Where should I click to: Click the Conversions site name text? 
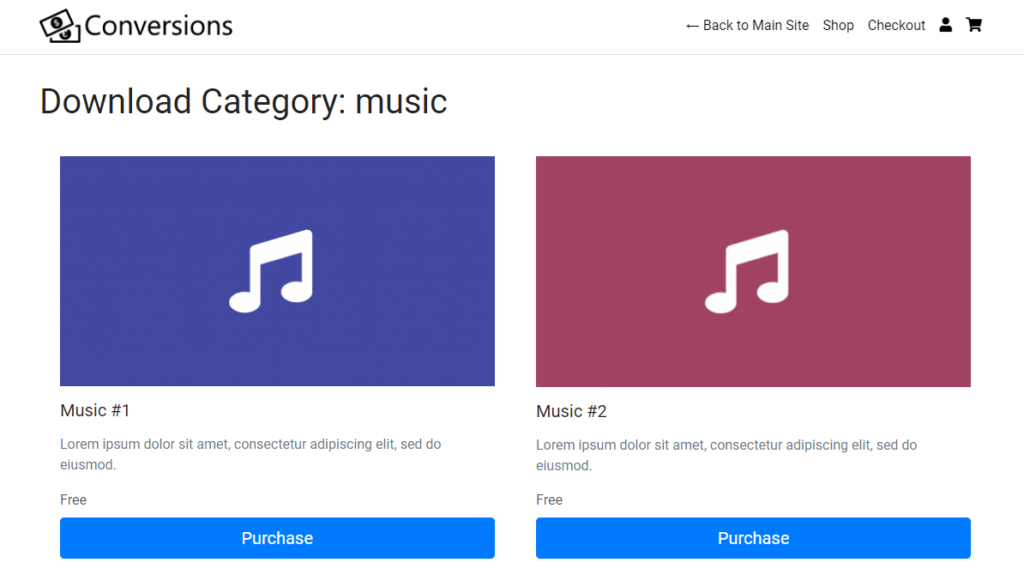point(159,24)
